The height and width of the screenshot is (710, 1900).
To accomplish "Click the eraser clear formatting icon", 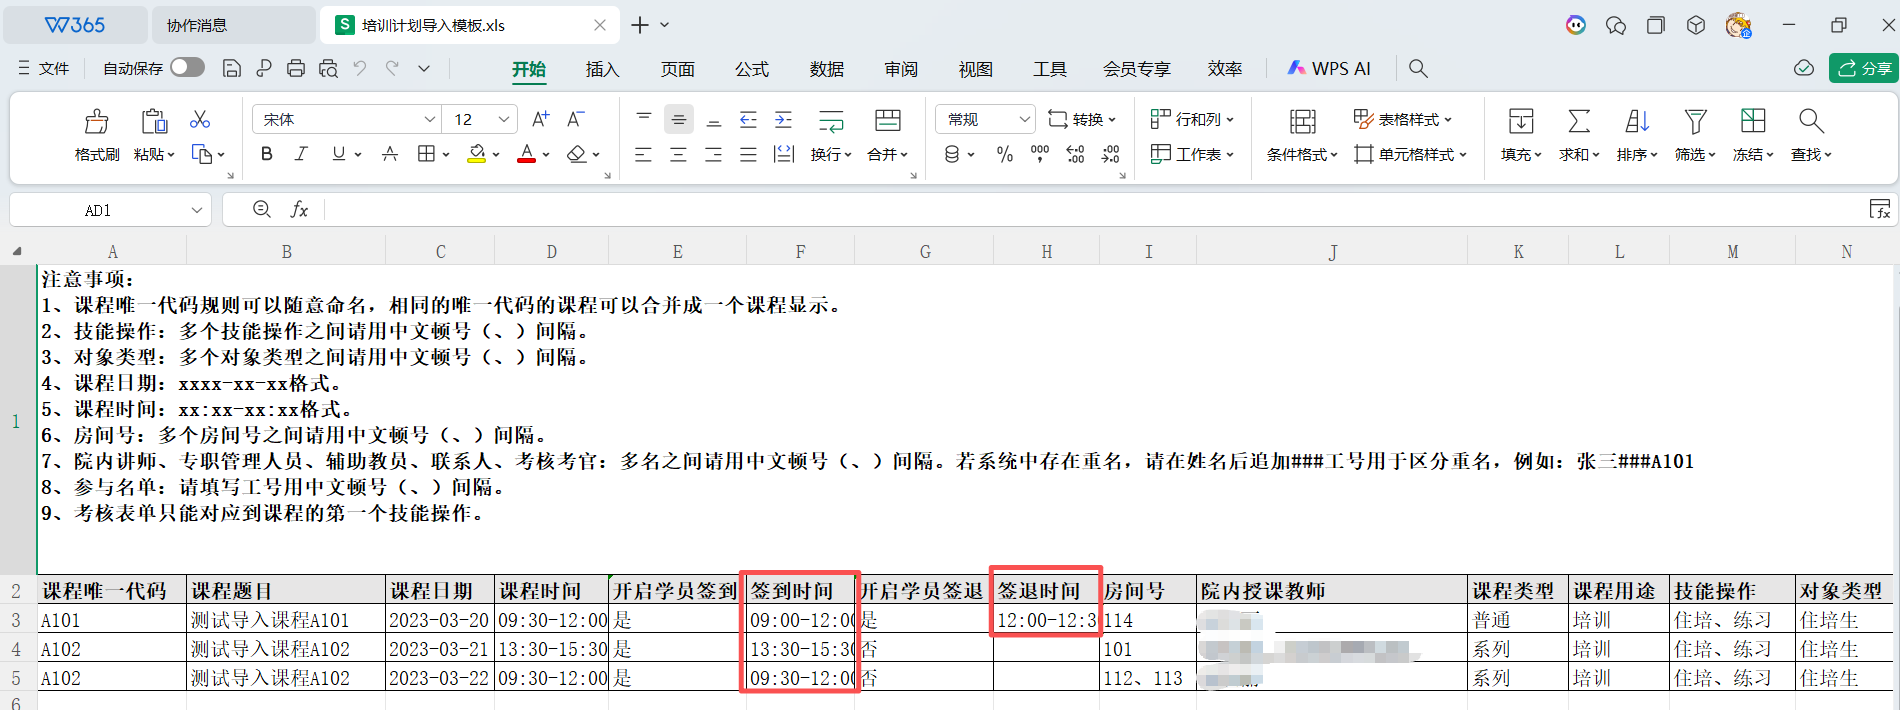I will (x=576, y=154).
